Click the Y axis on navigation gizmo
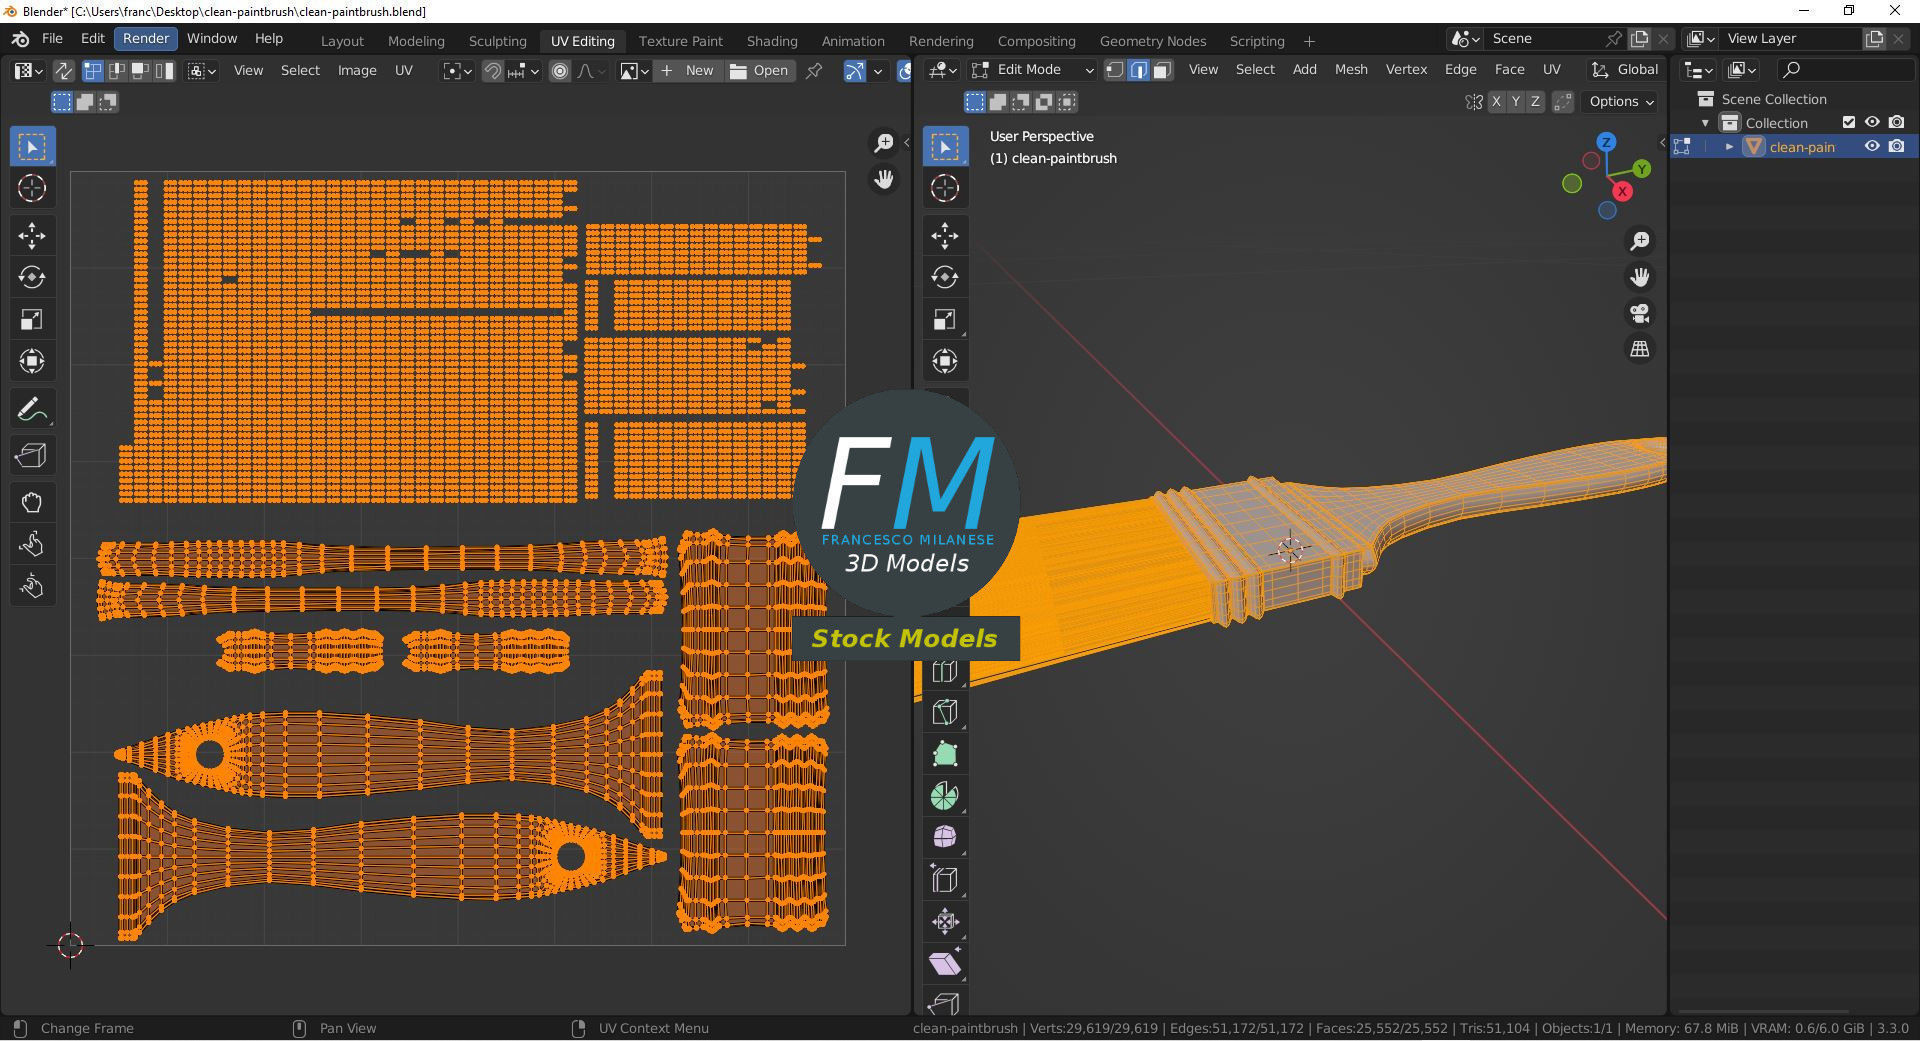 pos(1641,169)
